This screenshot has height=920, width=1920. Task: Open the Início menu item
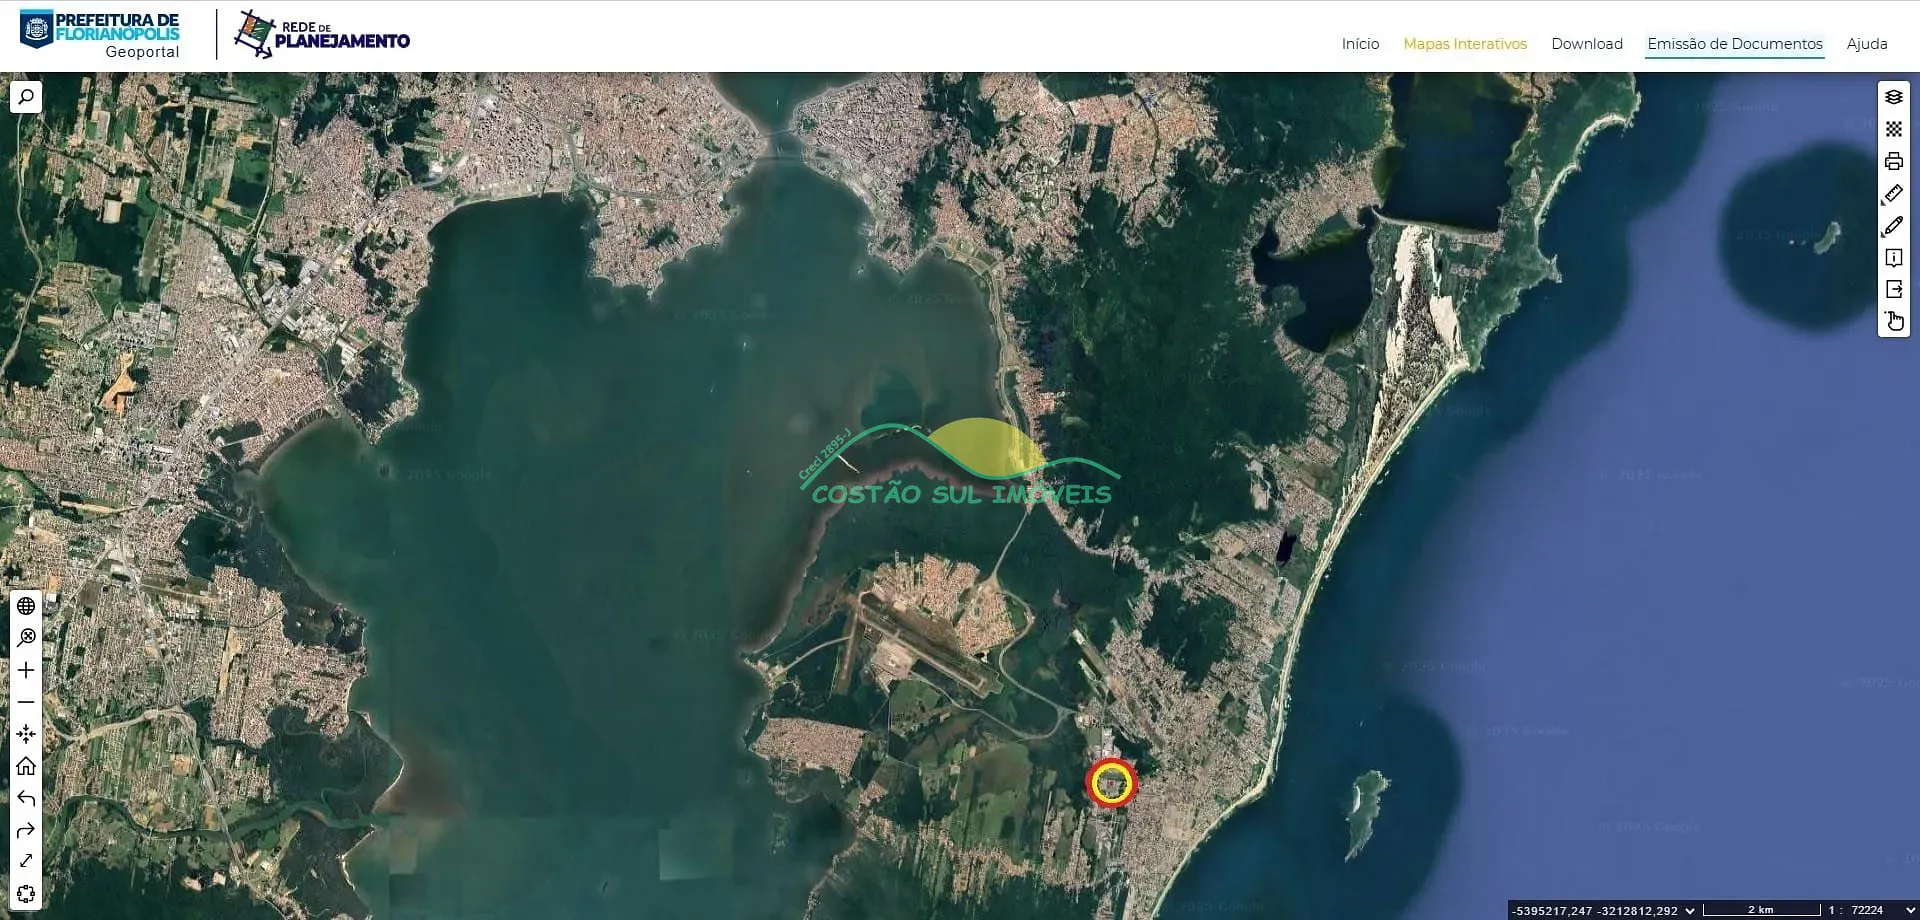pyautogui.click(x=1360, y=44)
